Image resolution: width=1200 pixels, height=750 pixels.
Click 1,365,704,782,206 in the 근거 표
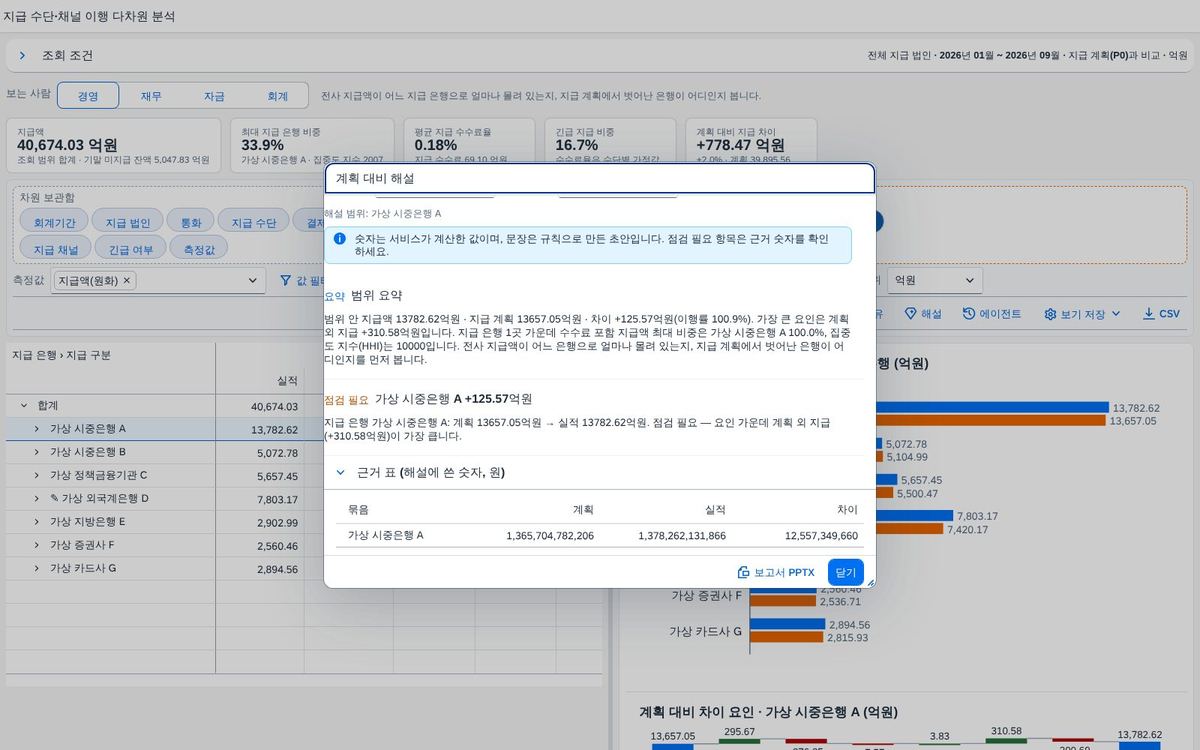tap(550, 536)
